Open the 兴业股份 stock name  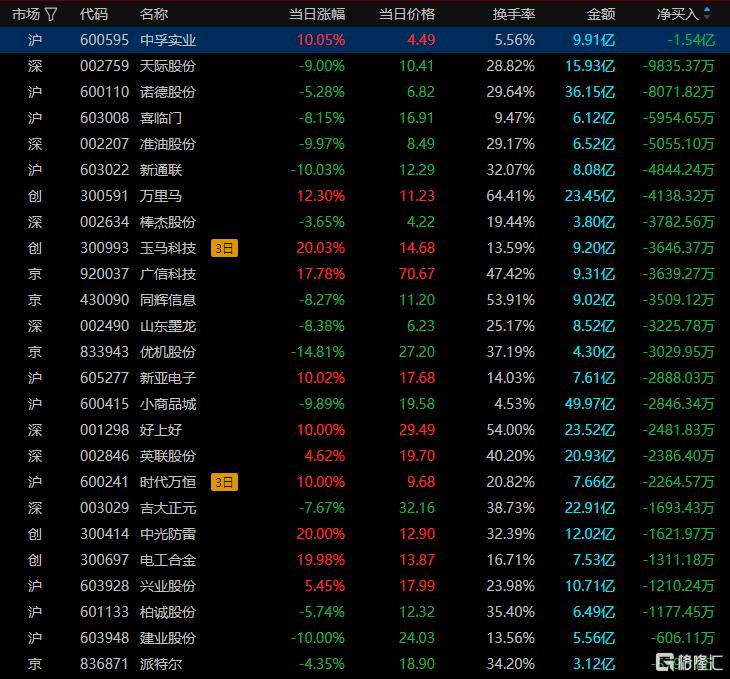168,586
